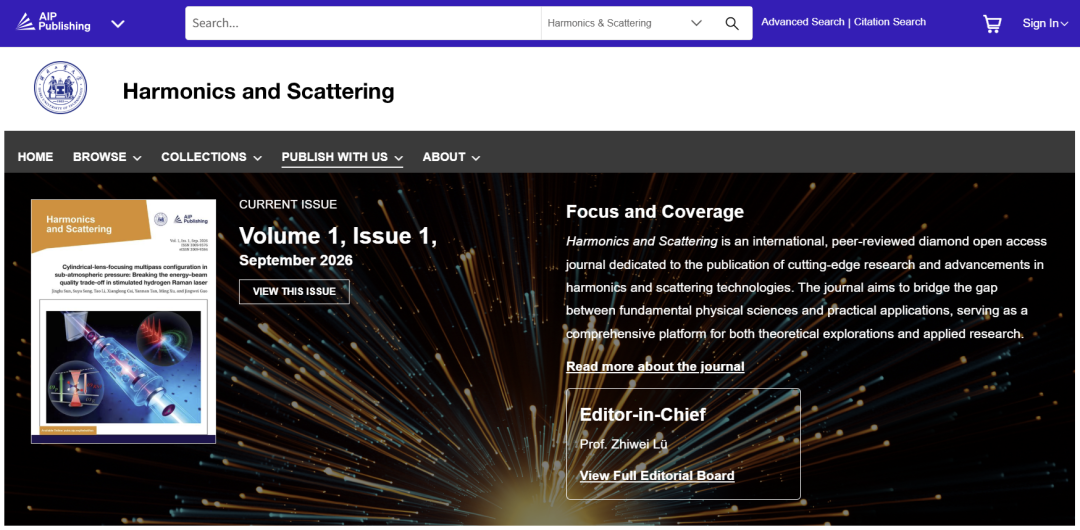Click the magnifying glass search icon
The height and width of the screenshot is (530, 1080).
tap(731, 23)
